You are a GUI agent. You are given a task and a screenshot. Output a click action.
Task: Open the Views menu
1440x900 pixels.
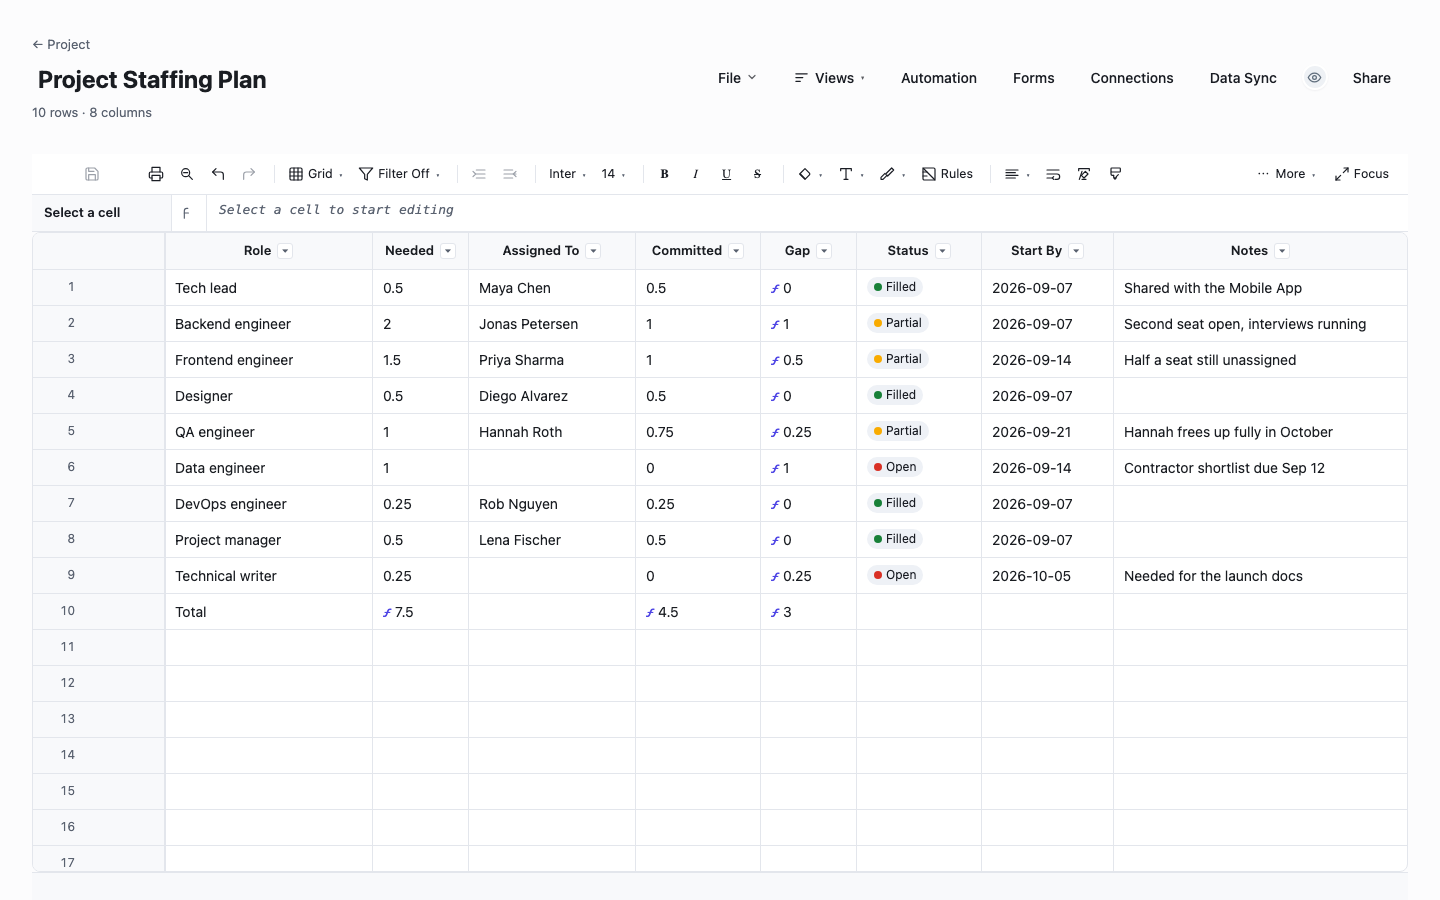point(829,78)
